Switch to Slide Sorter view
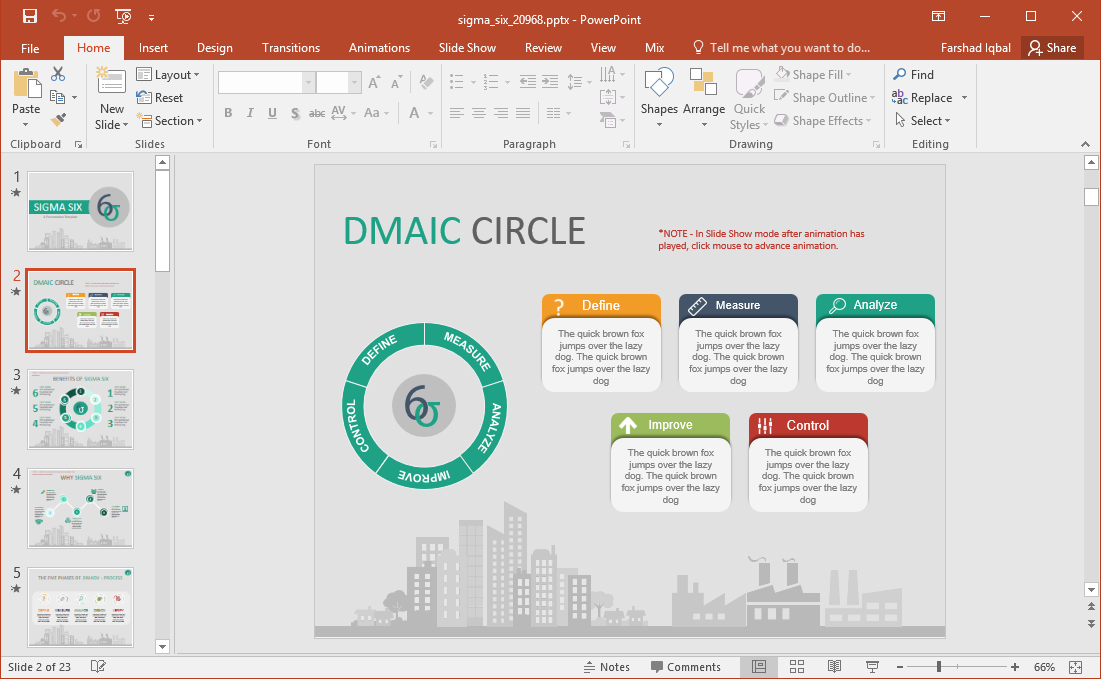Viewport: 1101px width, 679px height. (x=797, y=667)
